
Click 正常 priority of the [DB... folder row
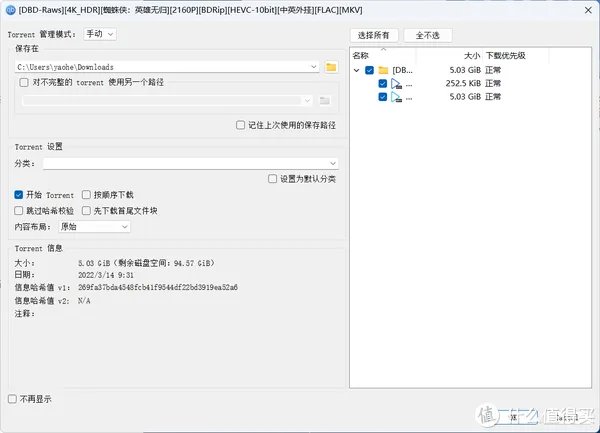pyautogui.click(x=493, y=70)
